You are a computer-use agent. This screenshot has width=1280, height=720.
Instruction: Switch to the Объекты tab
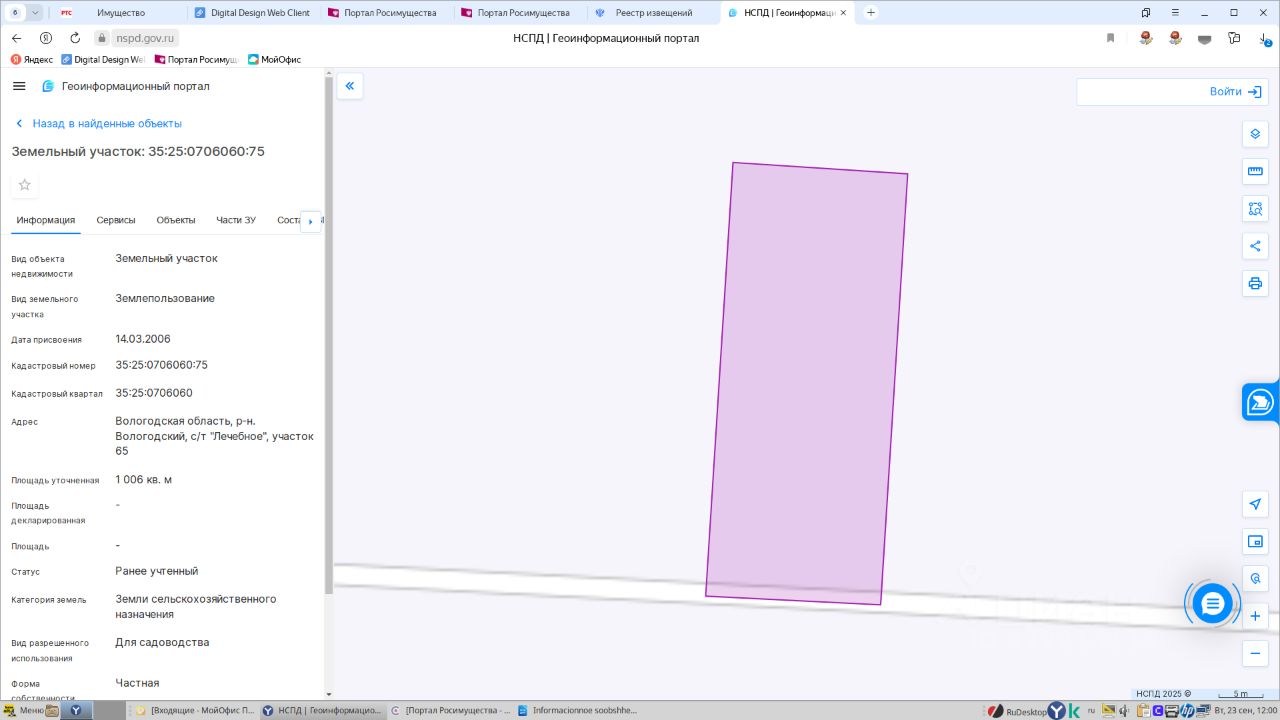pos(176,220)
